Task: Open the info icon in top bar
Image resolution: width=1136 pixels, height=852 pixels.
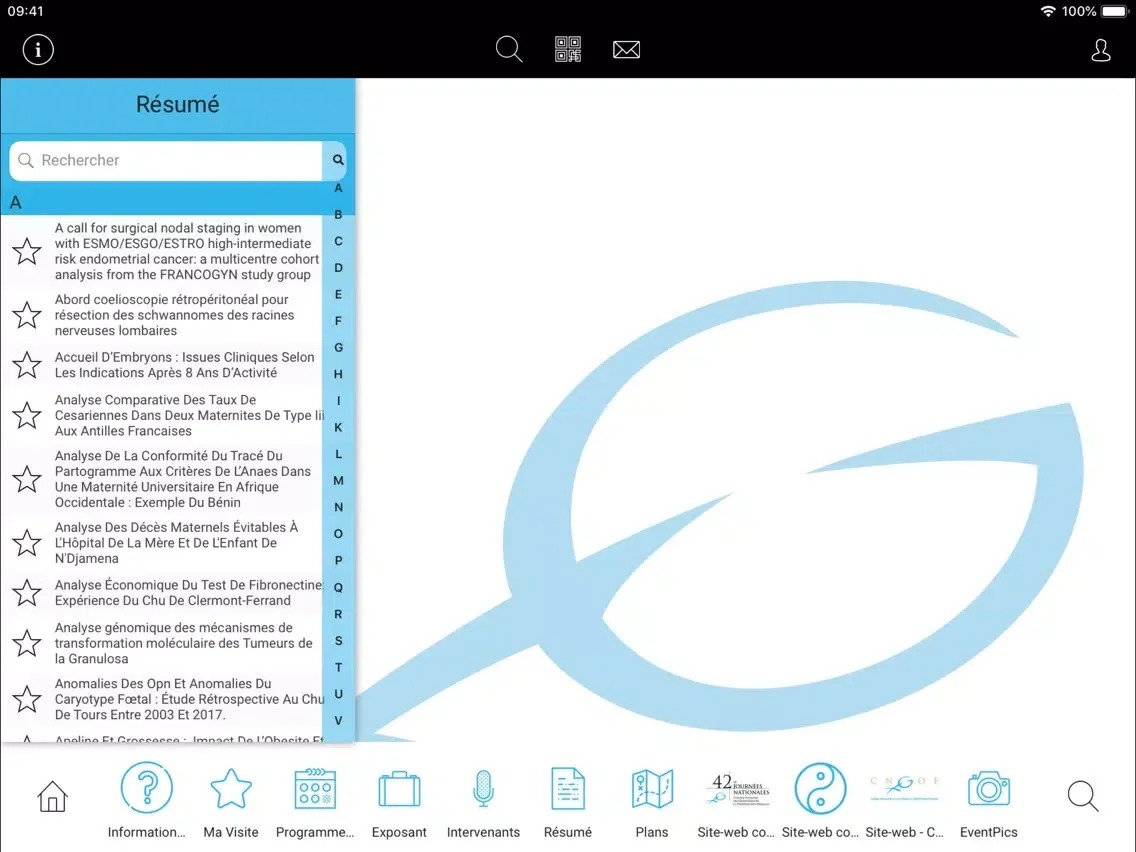Action: point(38,50)
